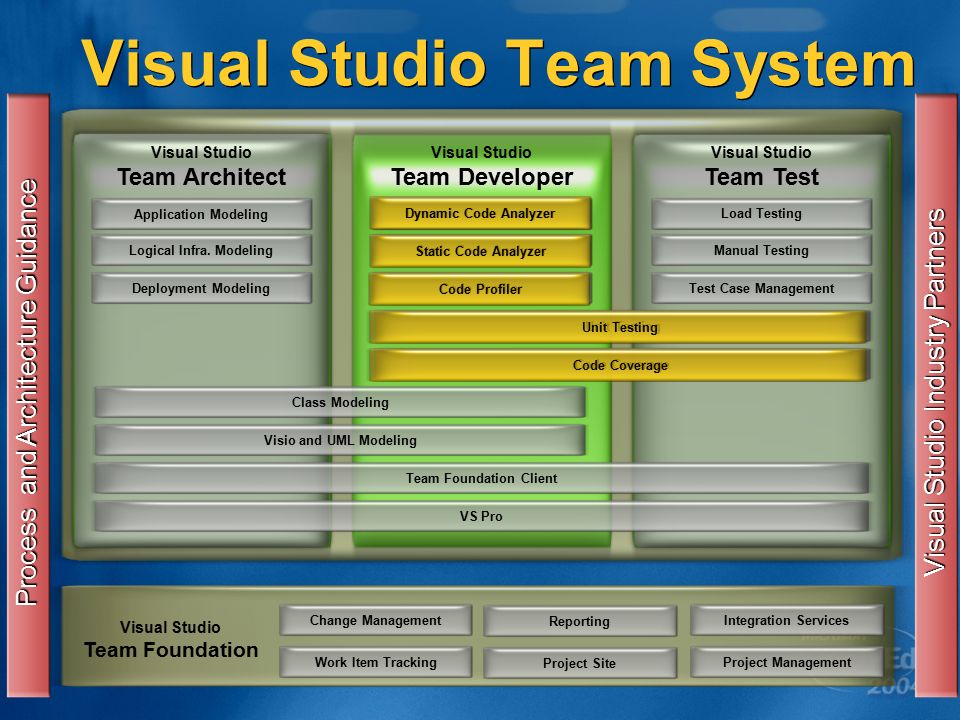Click the Team Architect heading
960x720 pixels.
pyautogui.click(x=201, y=177)
